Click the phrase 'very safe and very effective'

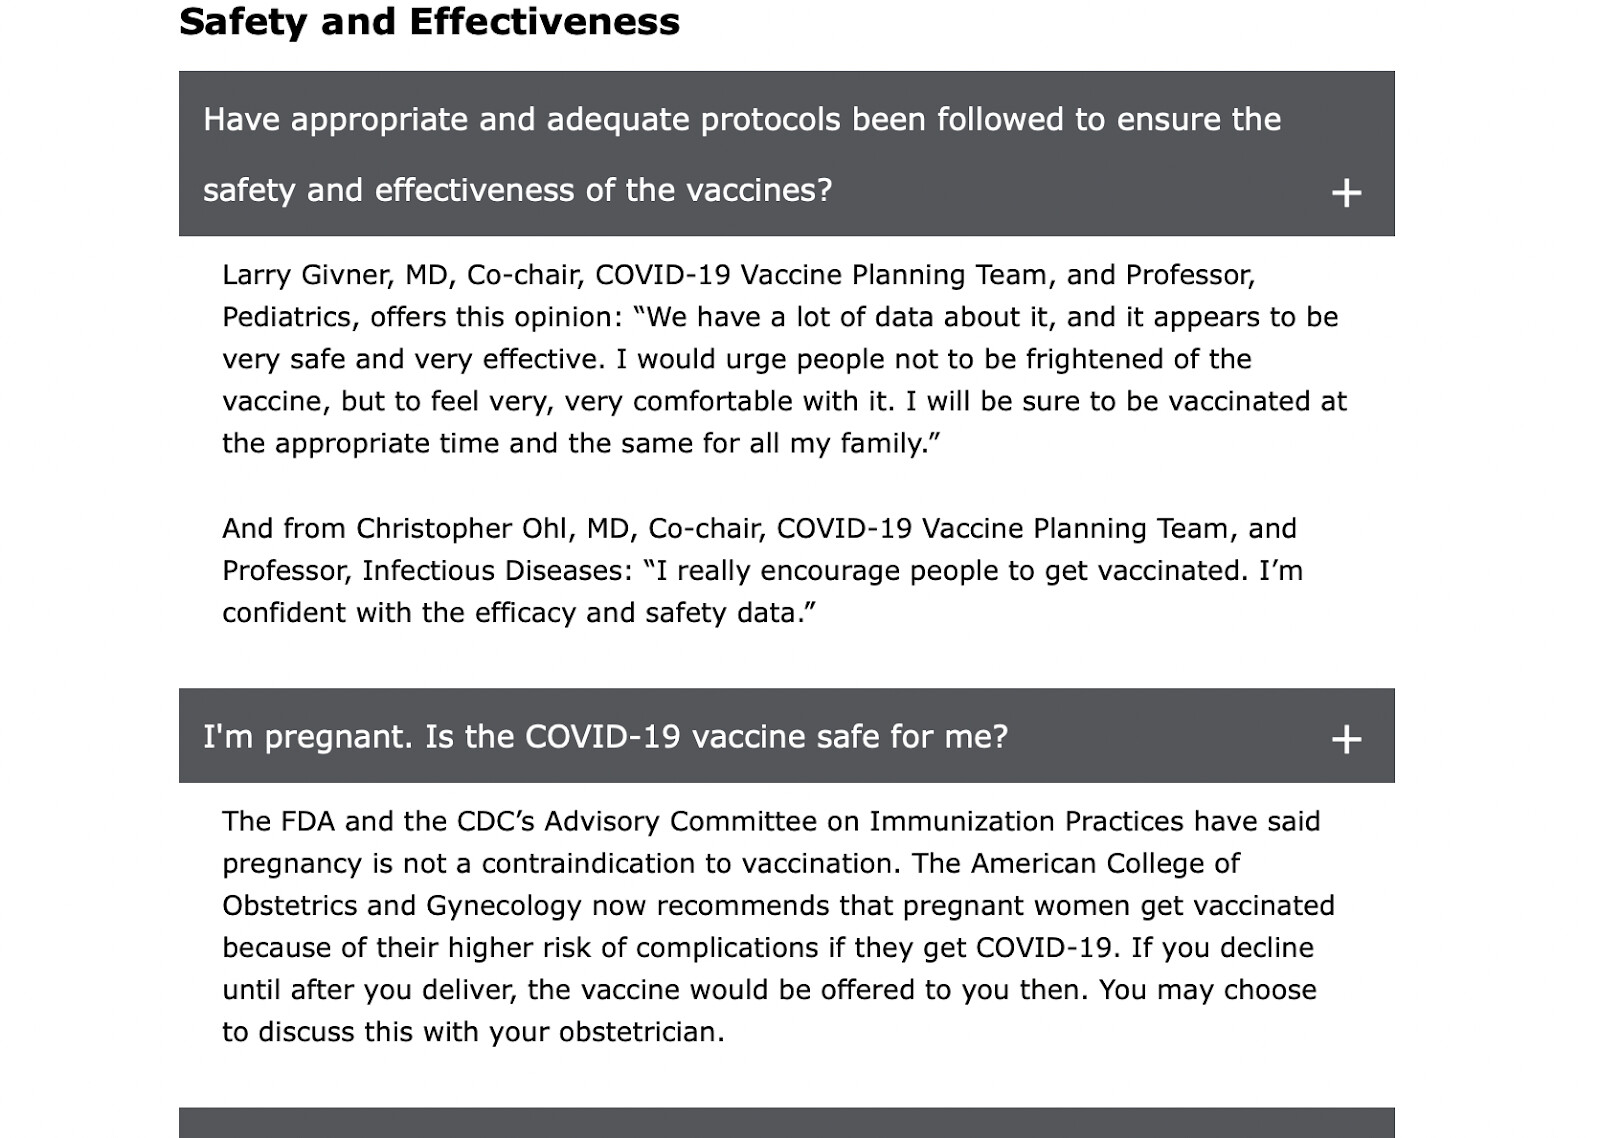410,359
